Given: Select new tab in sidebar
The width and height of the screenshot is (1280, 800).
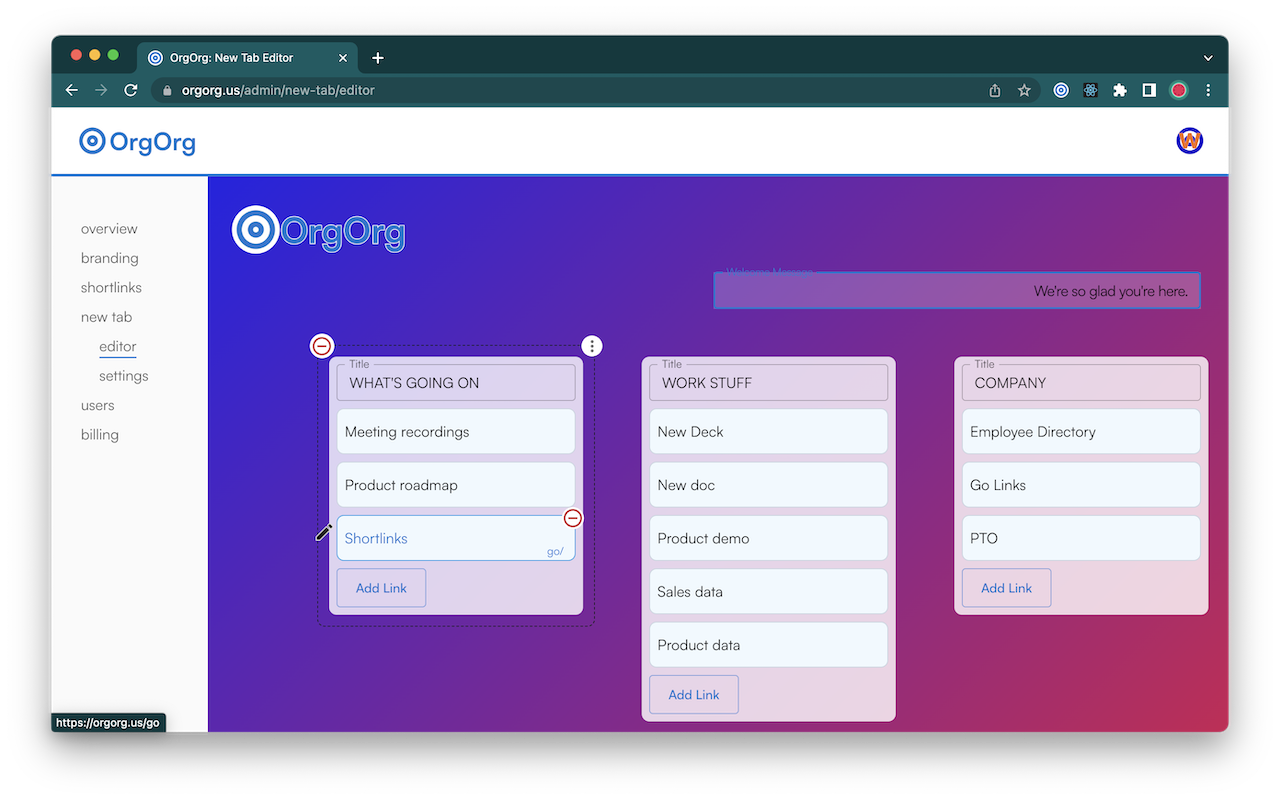Looking at the screenshot, I should click(106, 317).
